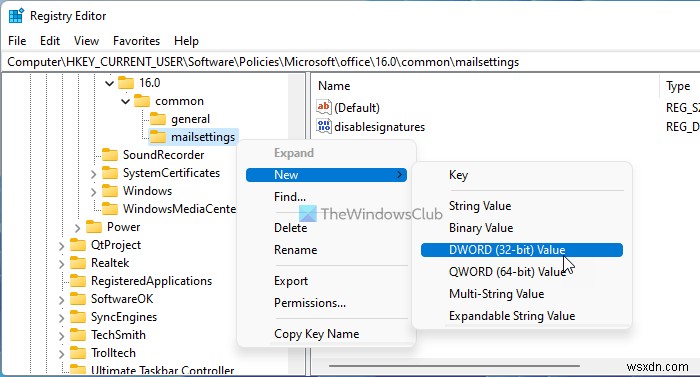The height and width of the screenshot is (377, 700).
Task: Collapse the common key
Action: tap(125, 101)
